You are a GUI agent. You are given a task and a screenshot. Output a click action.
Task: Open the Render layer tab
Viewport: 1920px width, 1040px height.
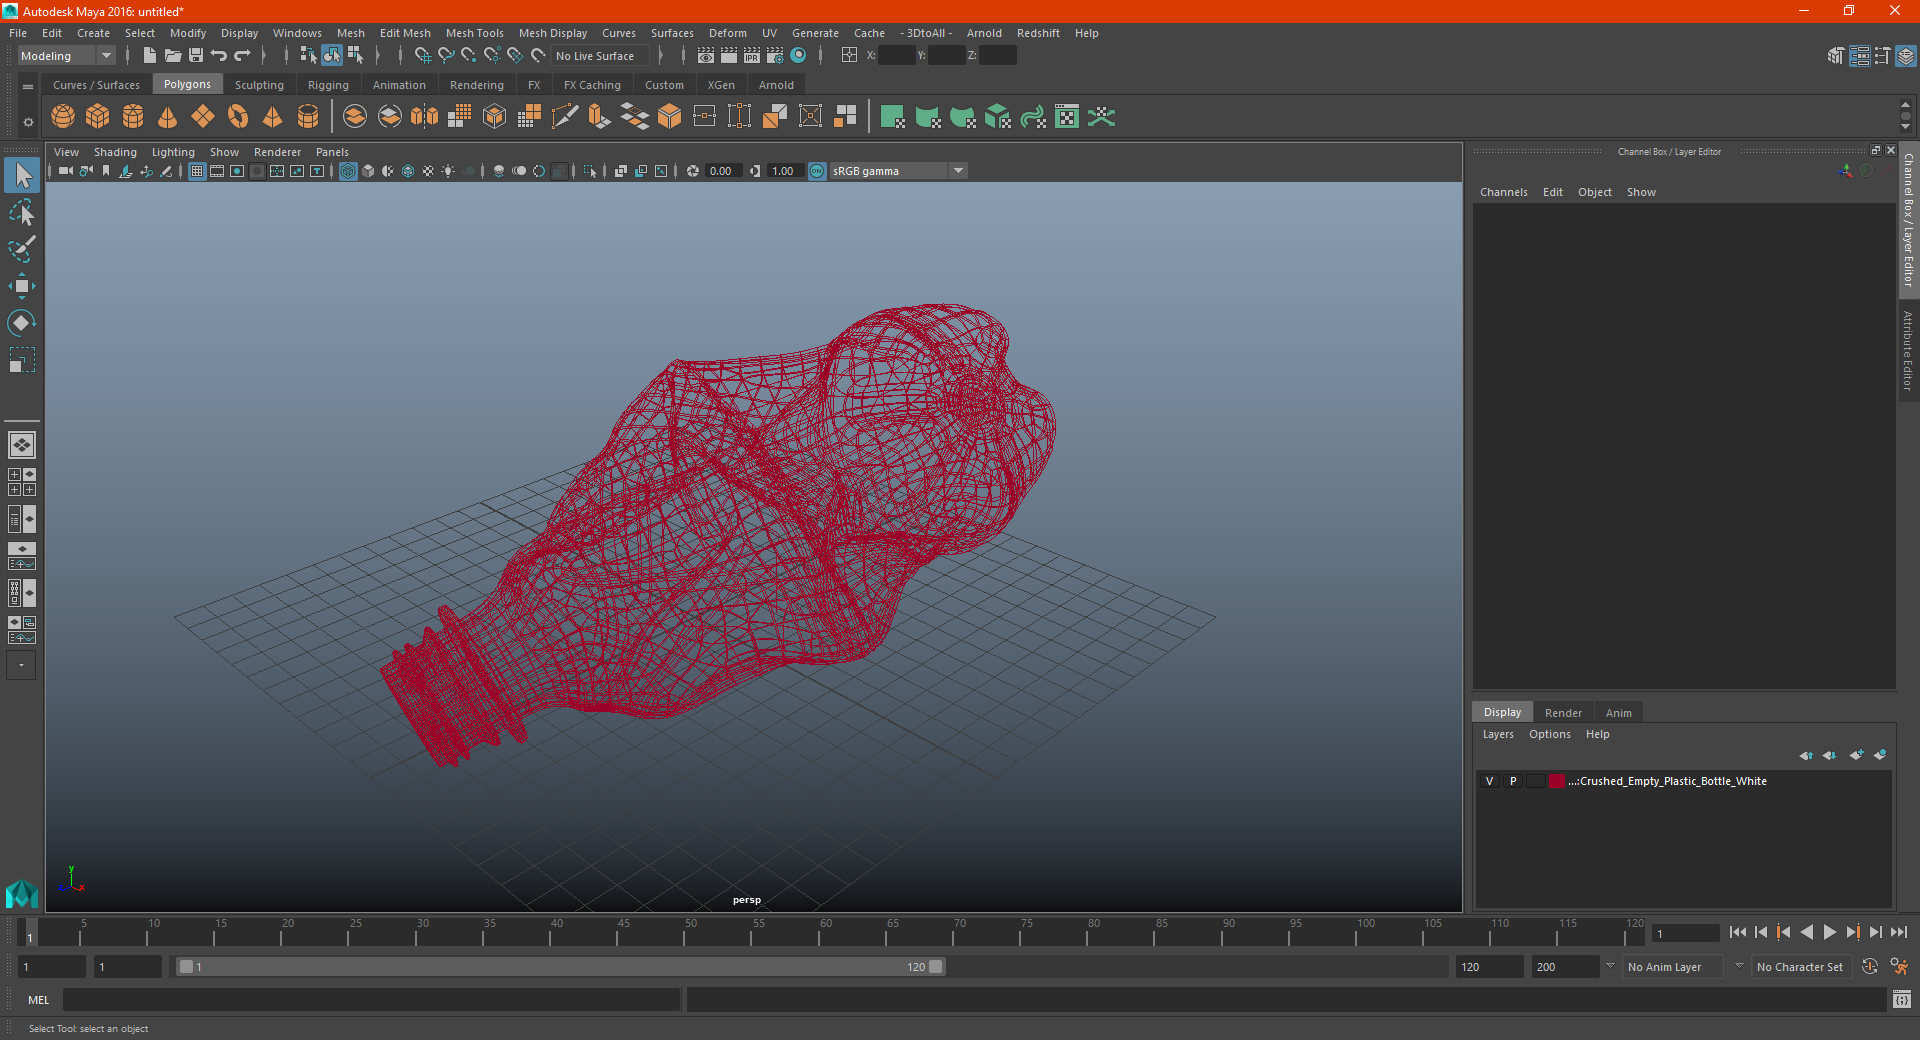click(1563, 713)
